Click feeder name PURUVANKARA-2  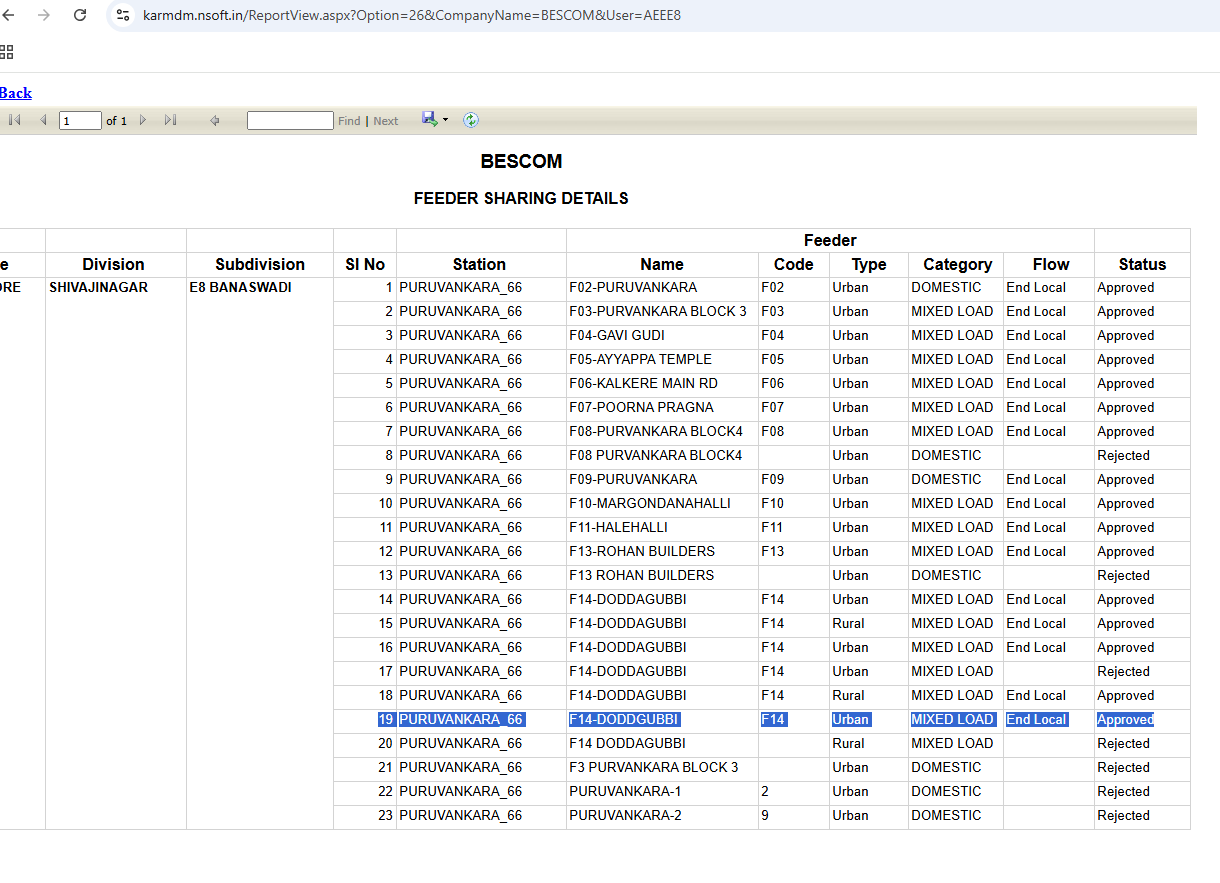coord(625,816)
